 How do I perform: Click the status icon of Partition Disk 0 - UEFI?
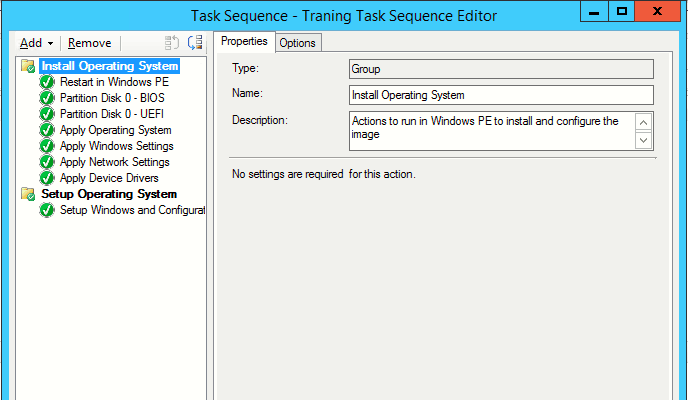[47, 114]
